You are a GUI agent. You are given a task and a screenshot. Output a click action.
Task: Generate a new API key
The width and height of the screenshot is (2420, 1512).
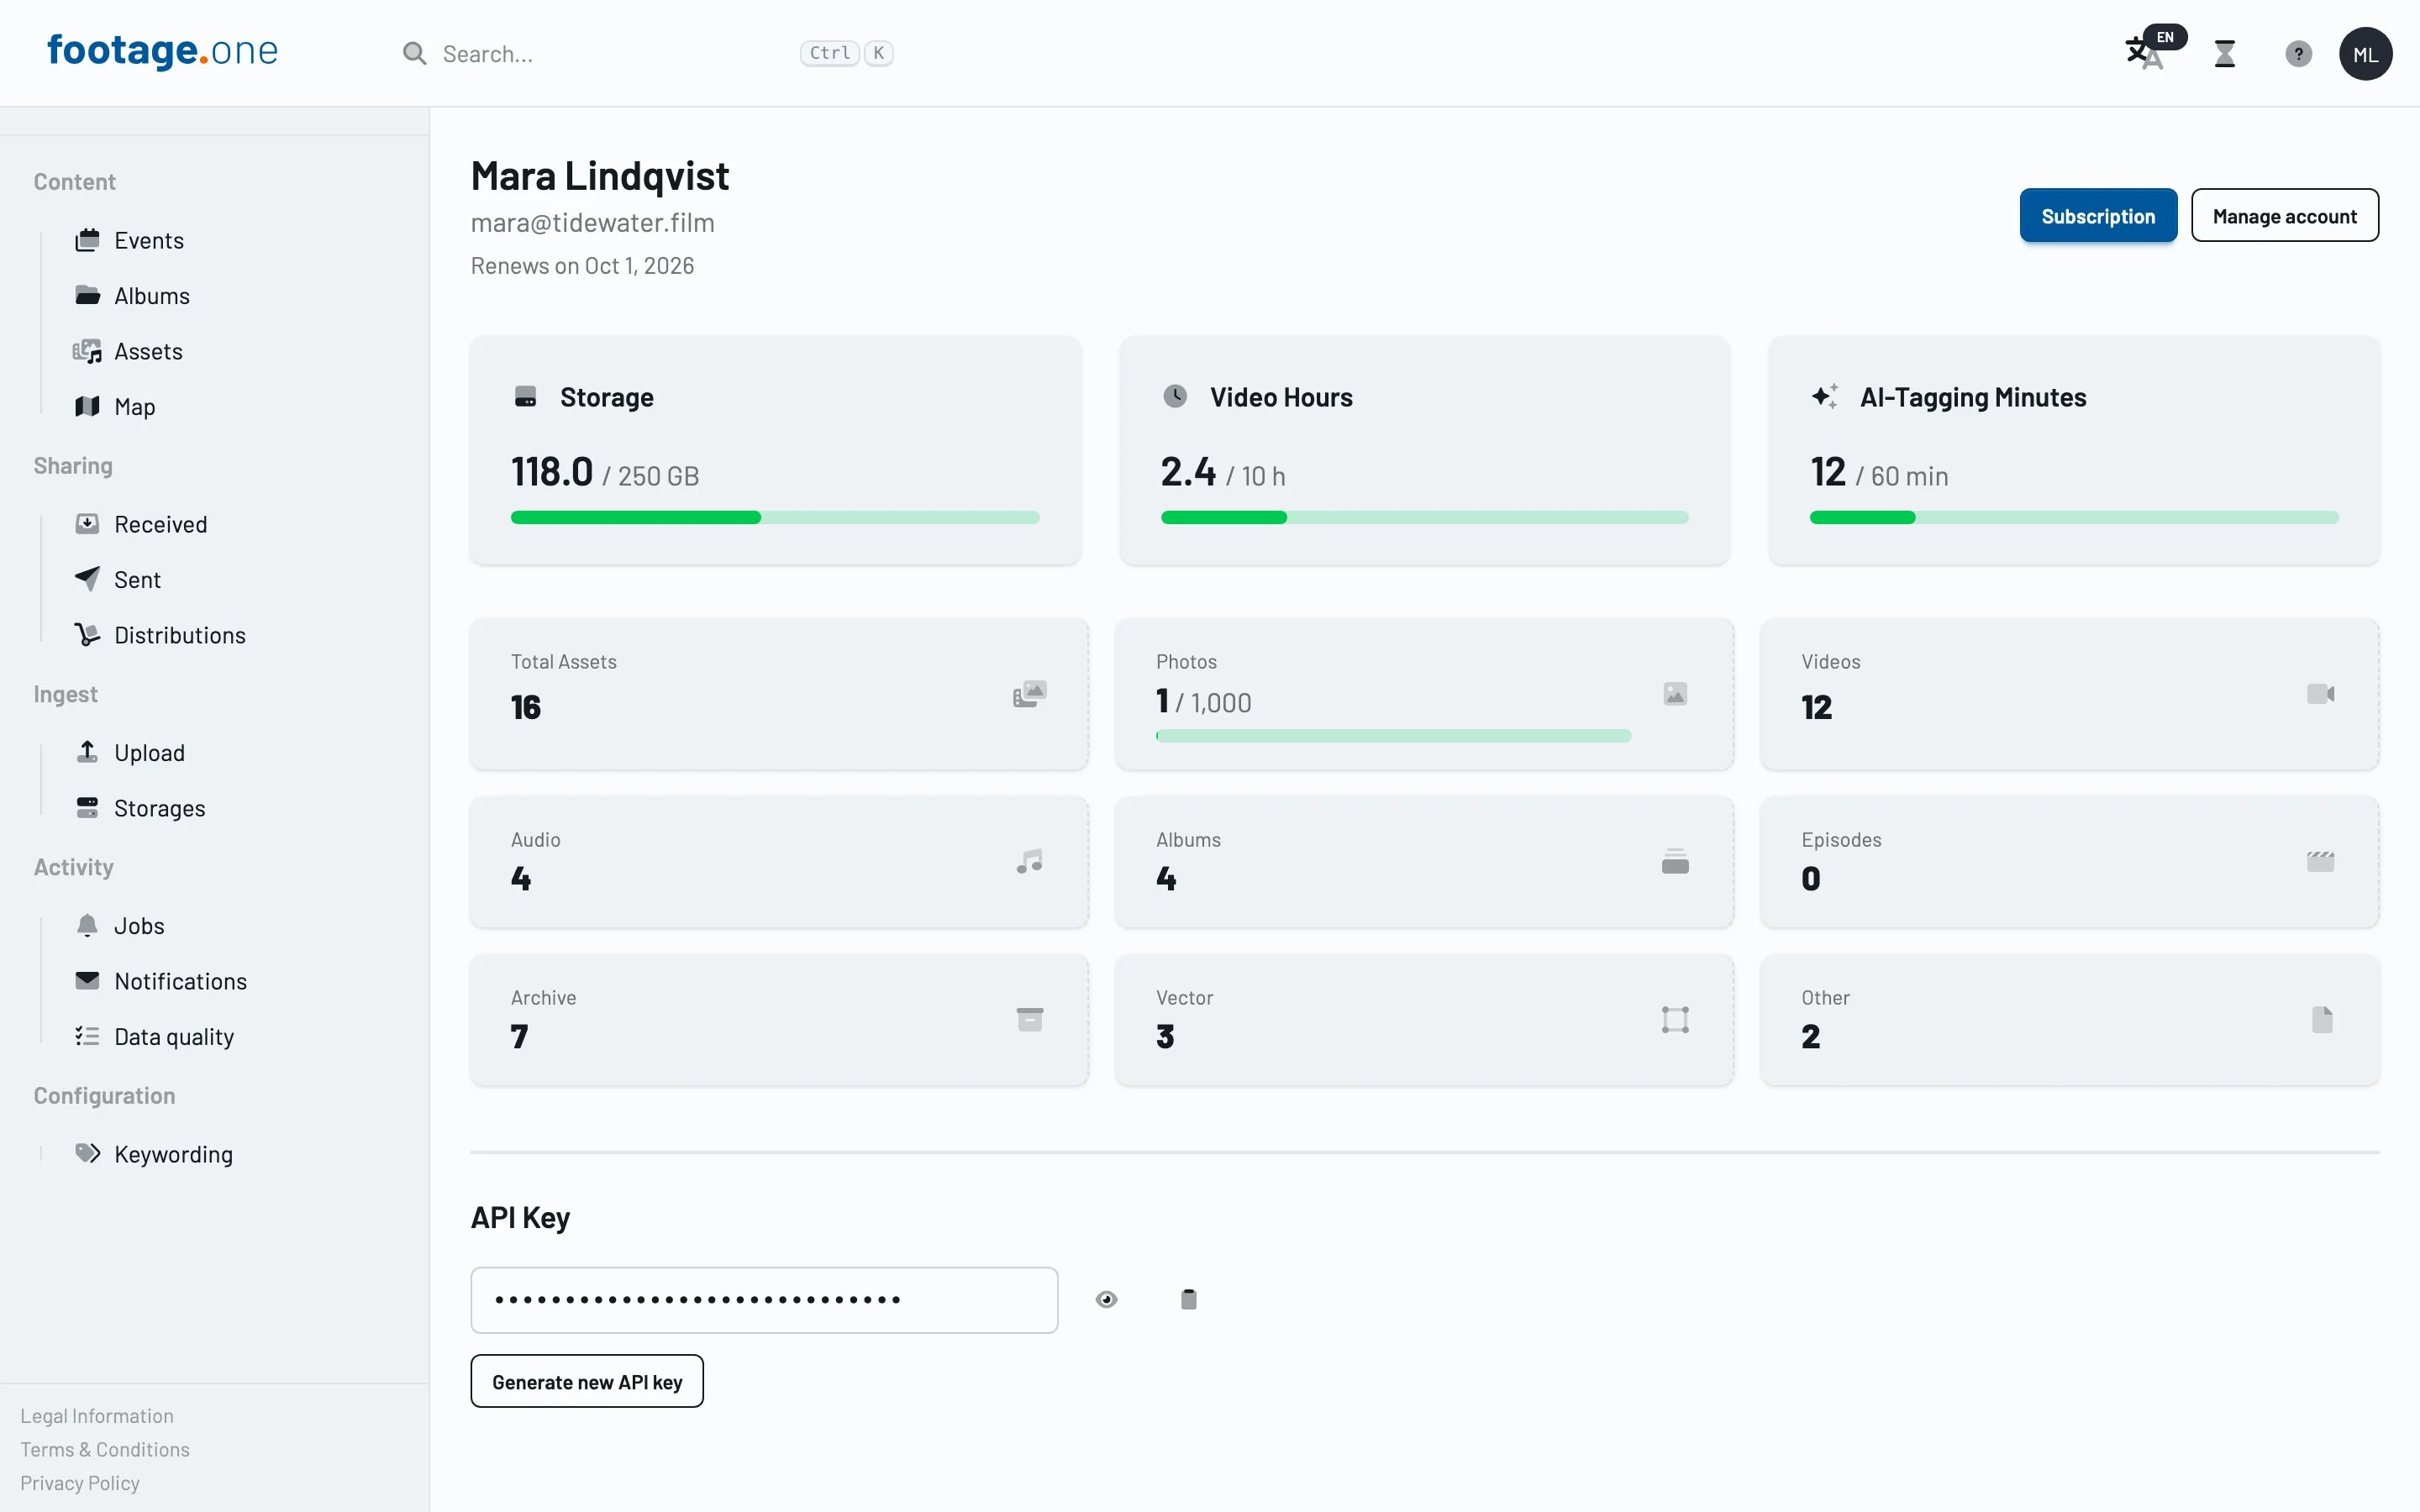[587, 1381]
